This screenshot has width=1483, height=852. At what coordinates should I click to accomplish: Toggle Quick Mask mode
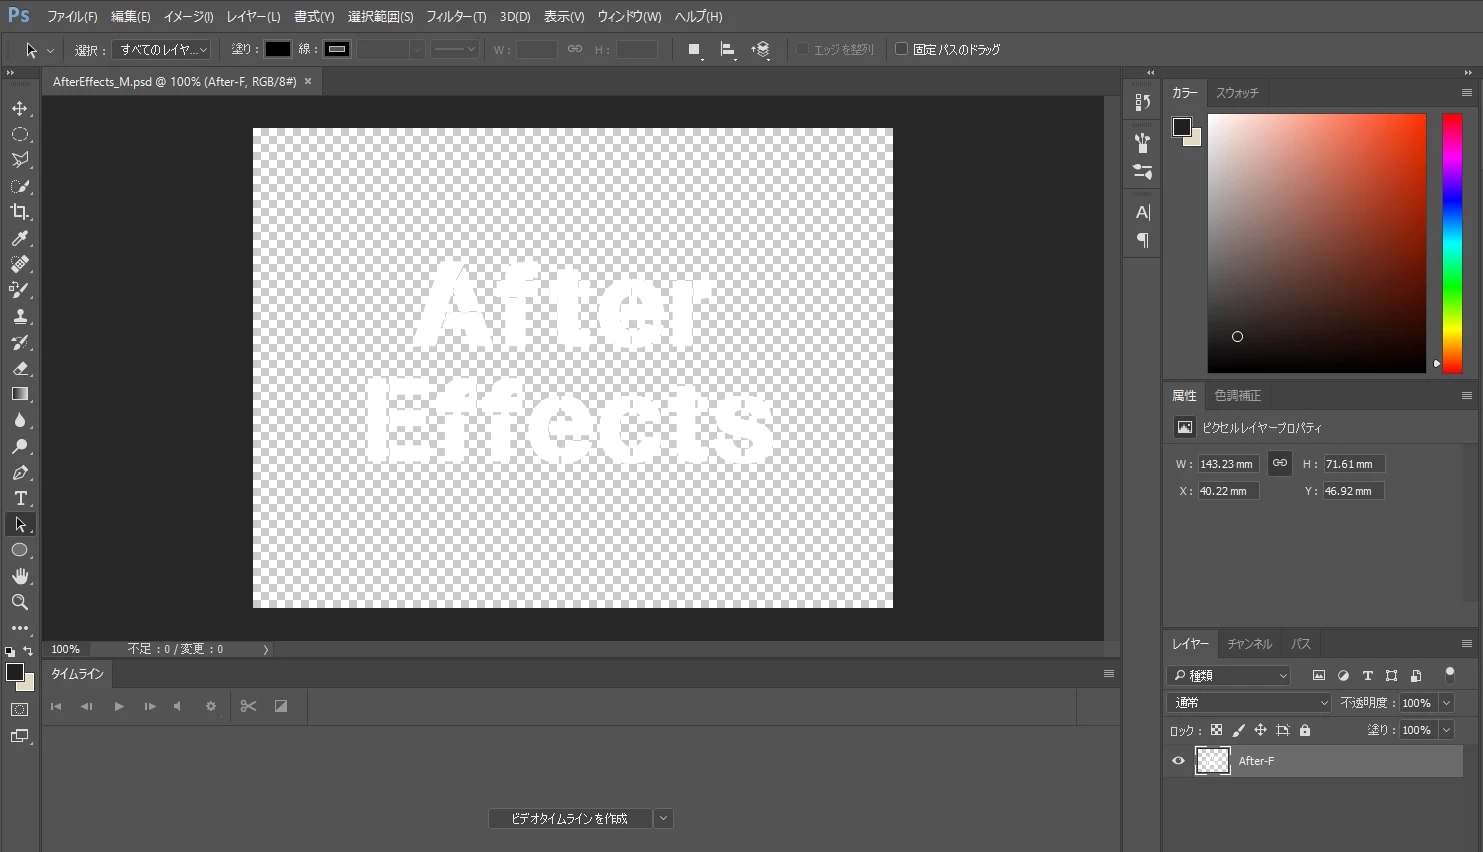pos(20,710)
